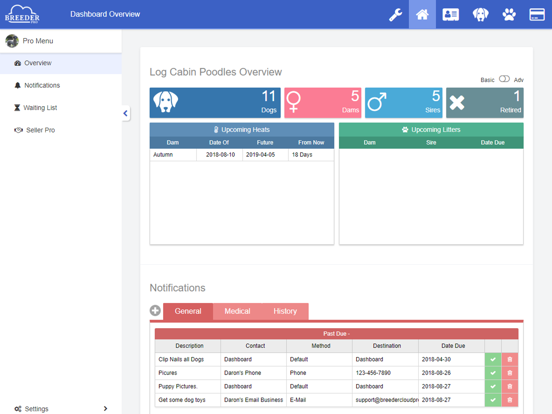Click the Daron's Email Business contact cell
552x414 pixels.
[253, 400]
